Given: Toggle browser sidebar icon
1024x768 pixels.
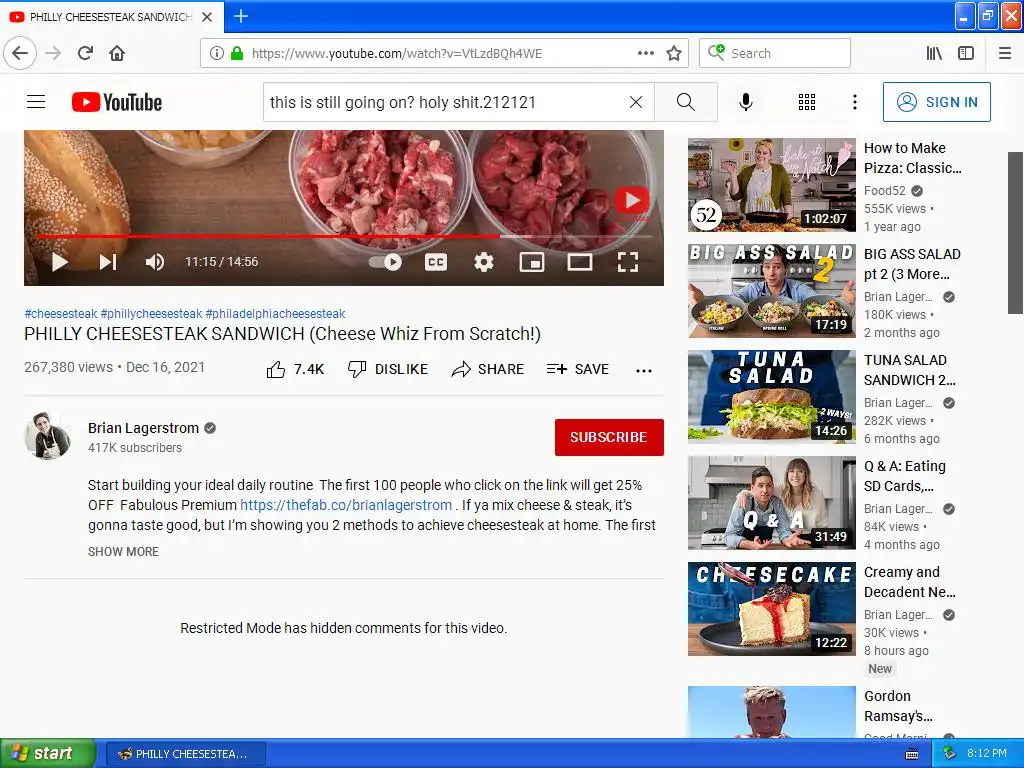Looking at the screenshot, I should pyautogui.click(x=966, y=53).
